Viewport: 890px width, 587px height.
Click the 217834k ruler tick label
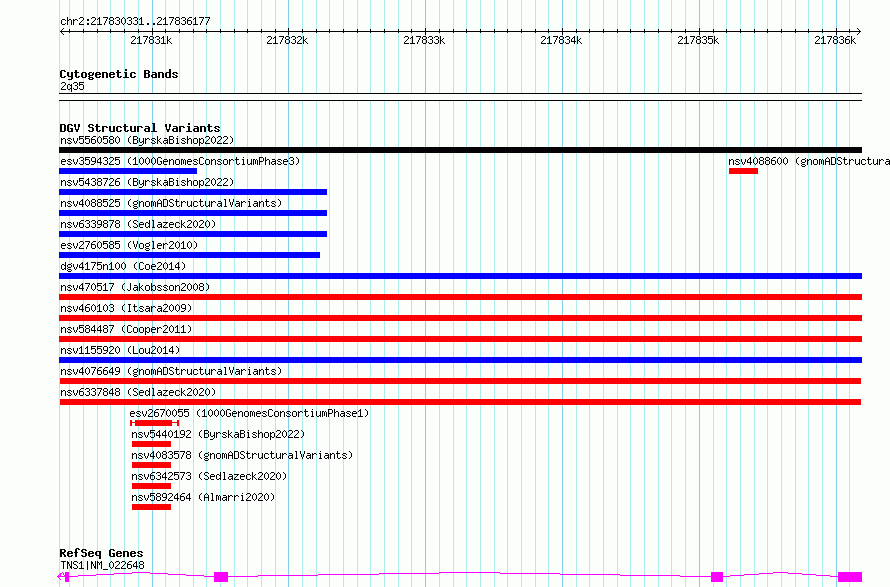tap(561, 40)
